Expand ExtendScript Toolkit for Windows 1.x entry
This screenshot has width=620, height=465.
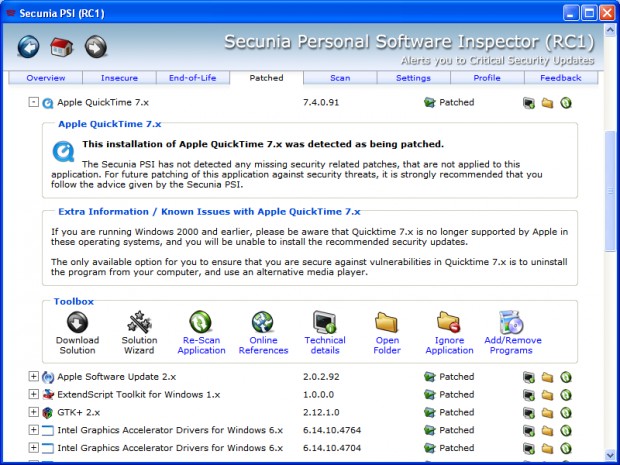[x=34, y=394]
